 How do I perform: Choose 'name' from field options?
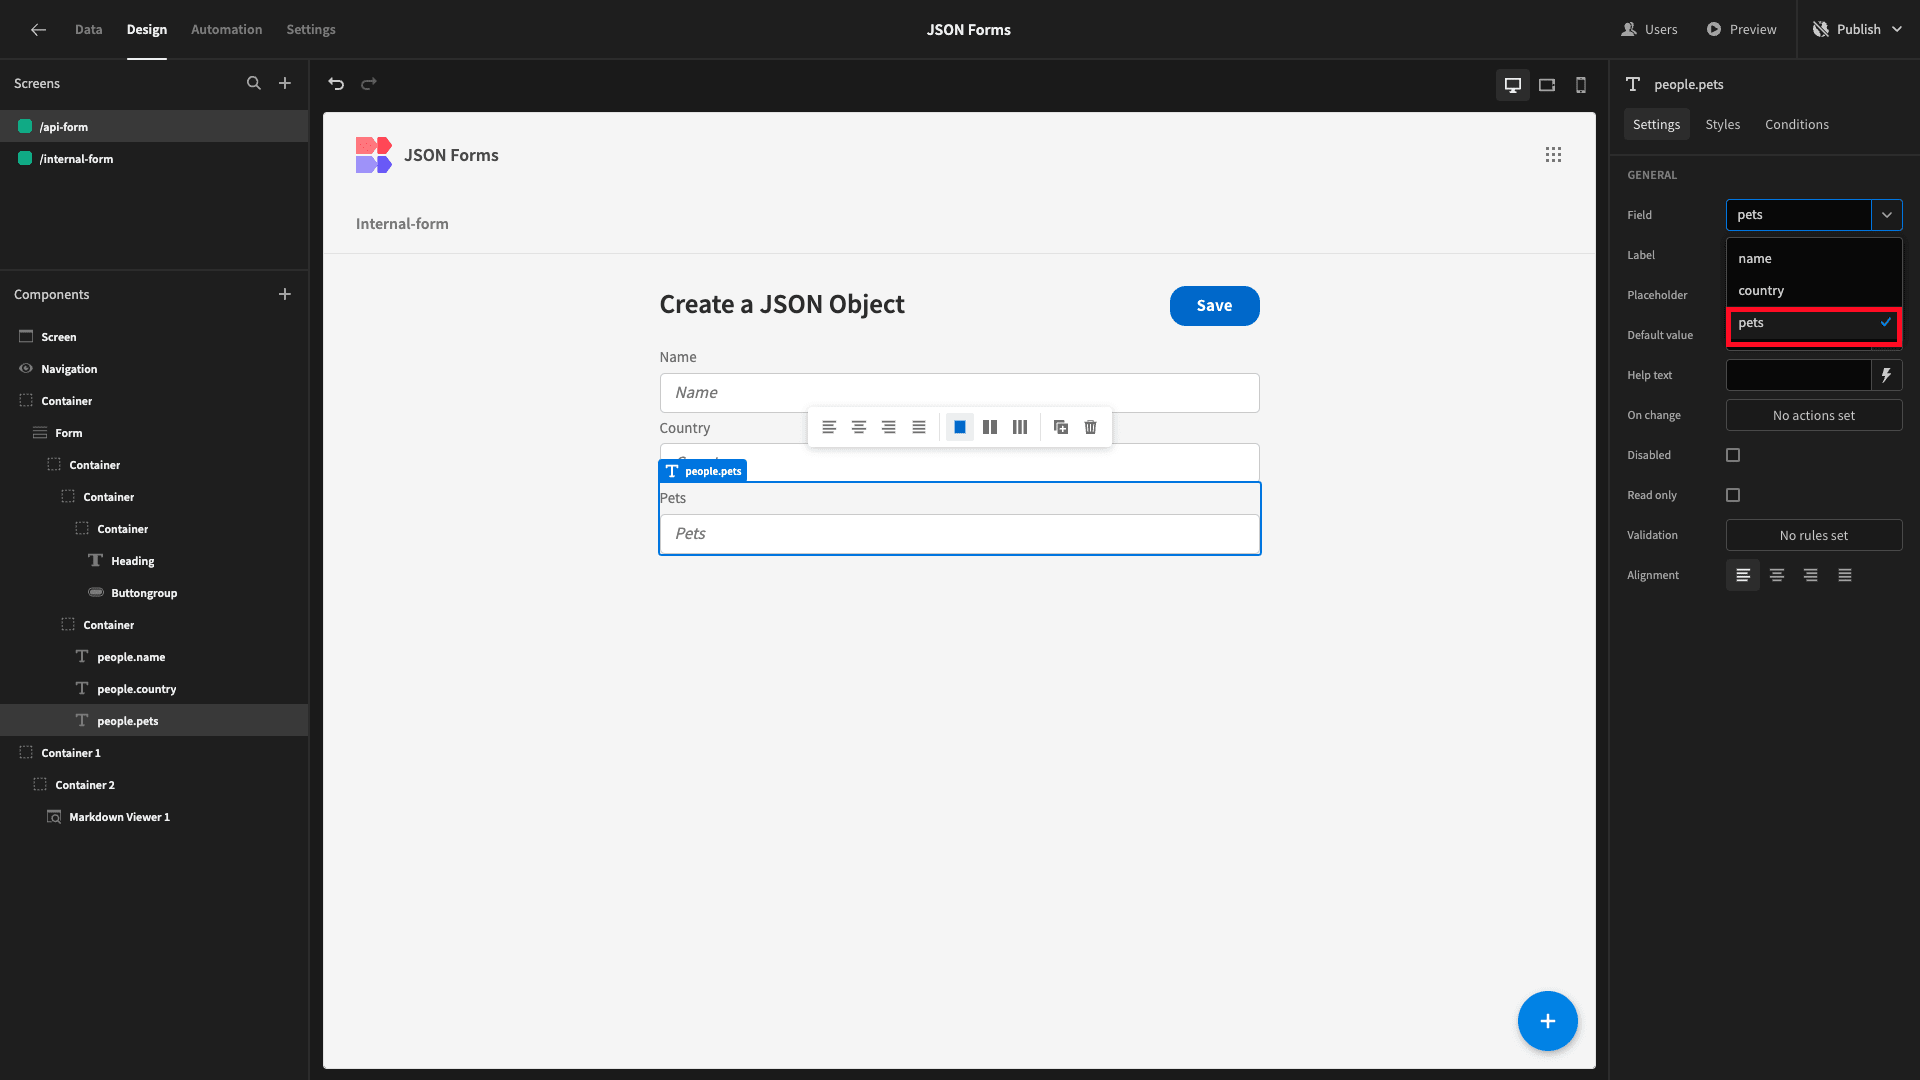click(1814, 259)
